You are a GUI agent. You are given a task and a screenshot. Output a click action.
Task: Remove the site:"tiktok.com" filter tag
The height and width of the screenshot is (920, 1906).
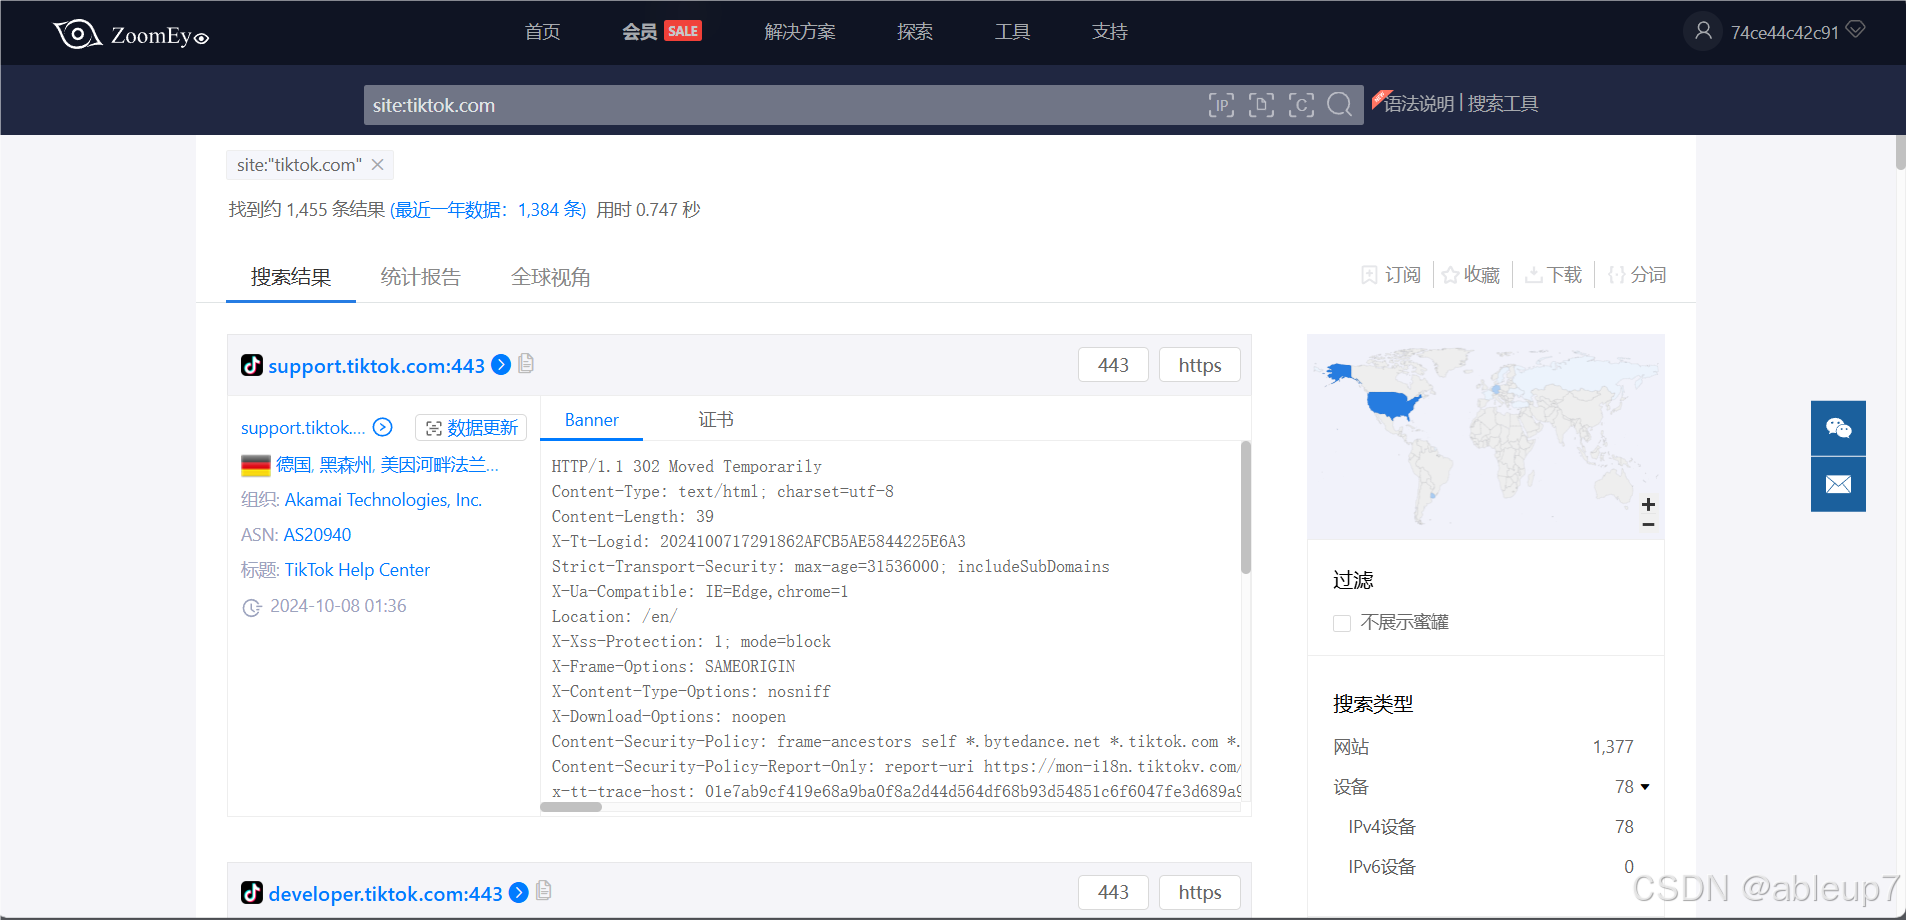pyautogui.click(x=377, y=164)
